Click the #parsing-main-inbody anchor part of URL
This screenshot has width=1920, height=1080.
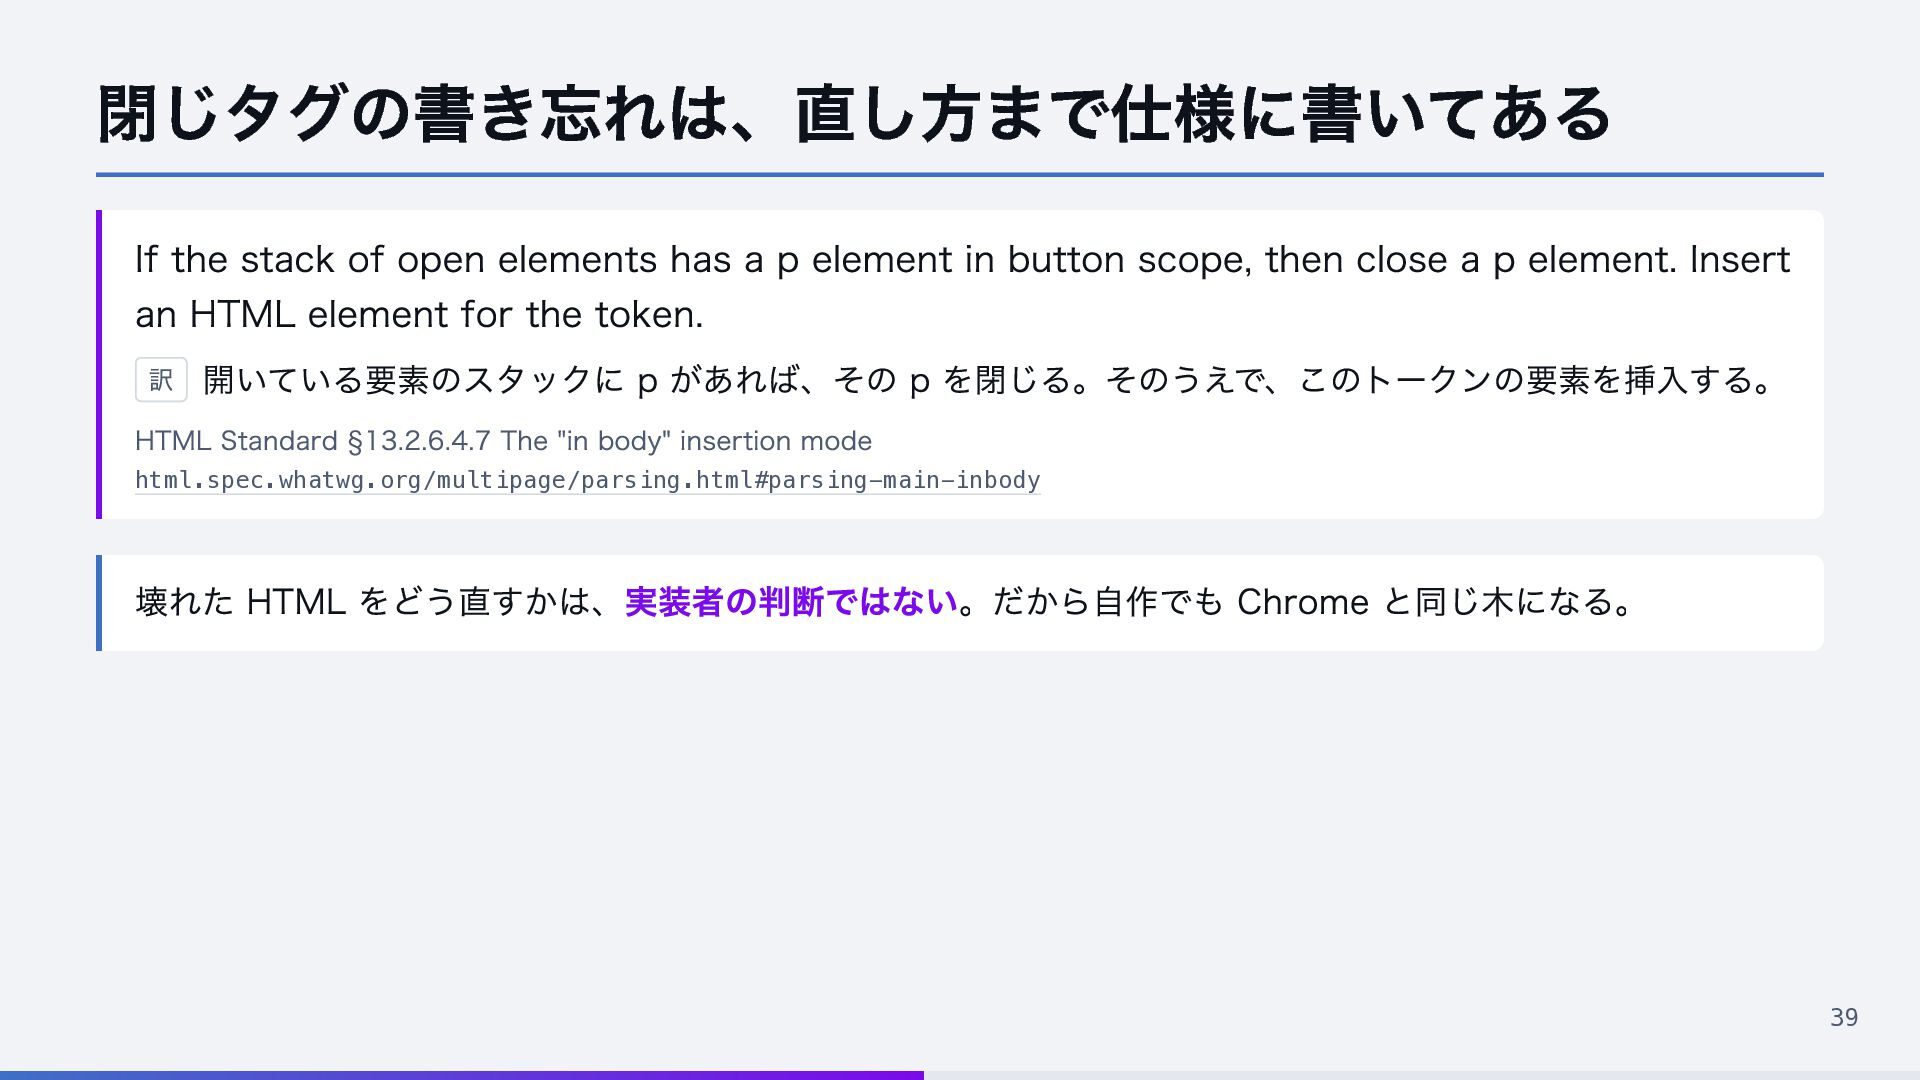pos(897,480)
